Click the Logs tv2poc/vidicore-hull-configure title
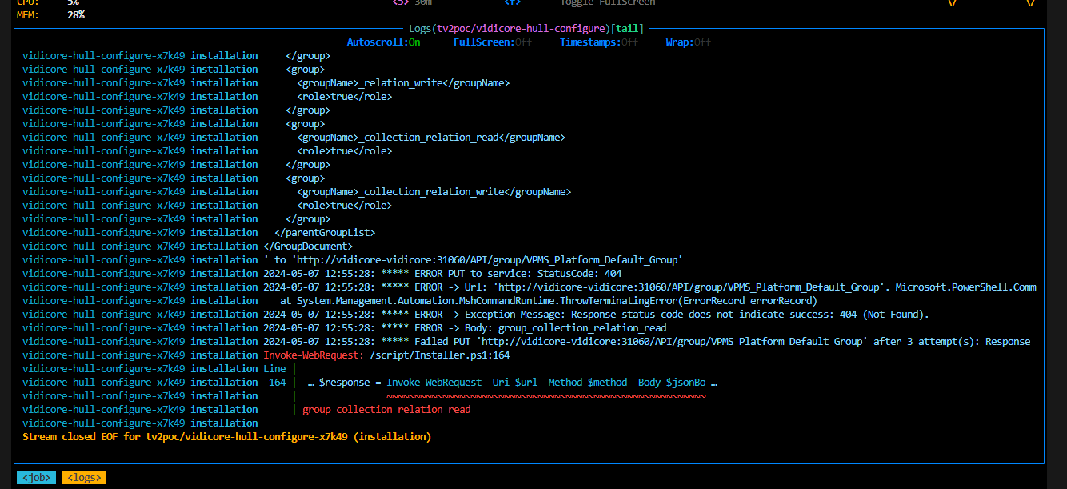 526,29
